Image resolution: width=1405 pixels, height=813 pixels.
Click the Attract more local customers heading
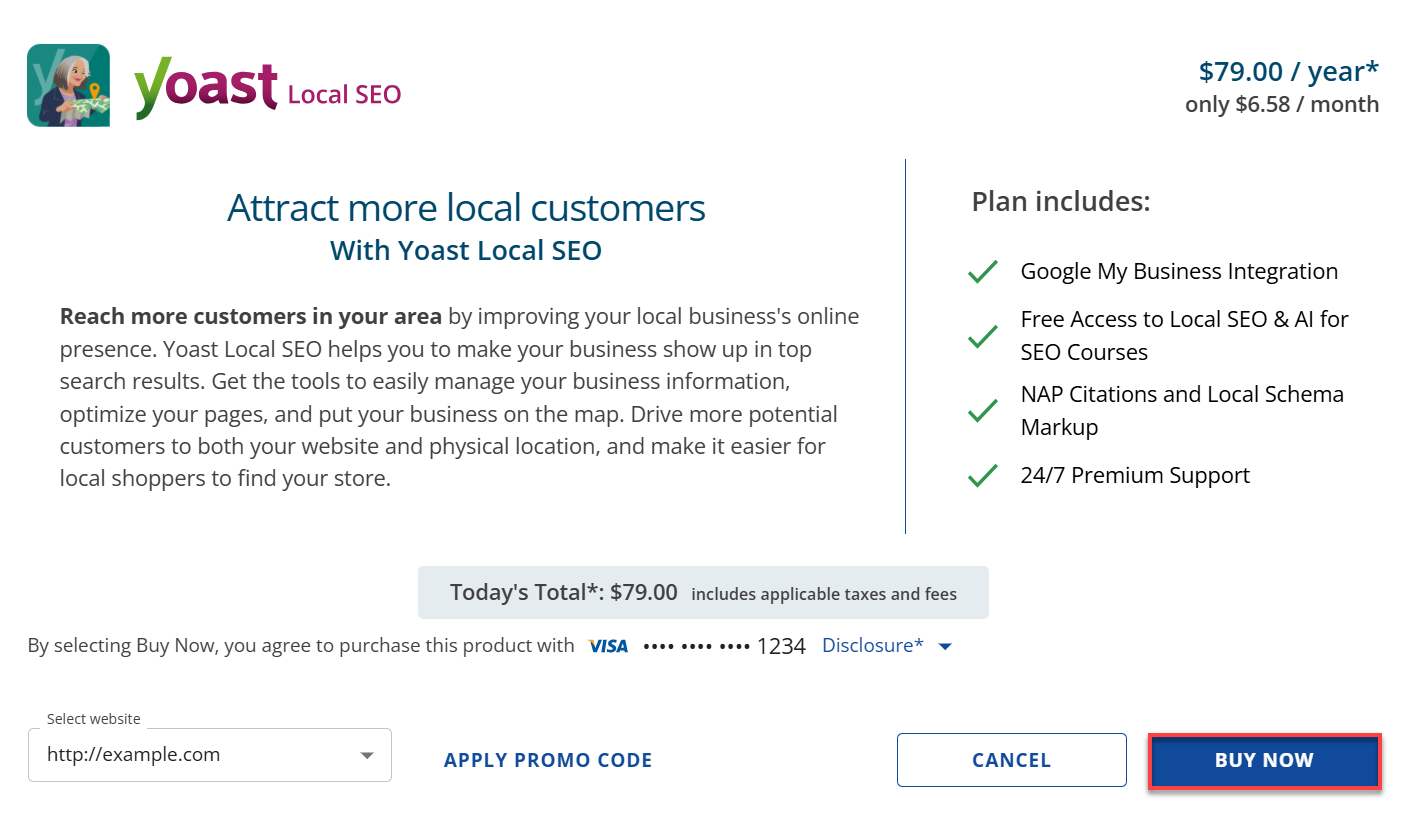466,207
